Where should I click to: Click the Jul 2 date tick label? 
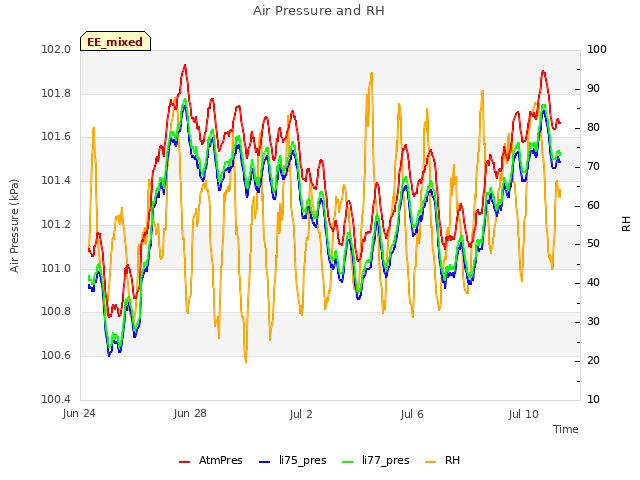[301, 414]
